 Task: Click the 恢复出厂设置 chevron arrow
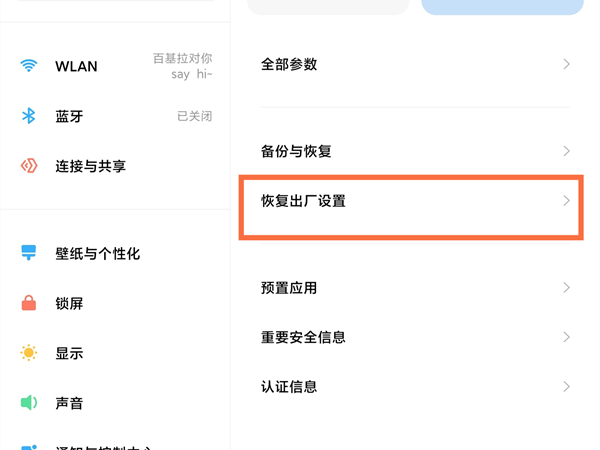pyautogui.click(x=566, y=201)
